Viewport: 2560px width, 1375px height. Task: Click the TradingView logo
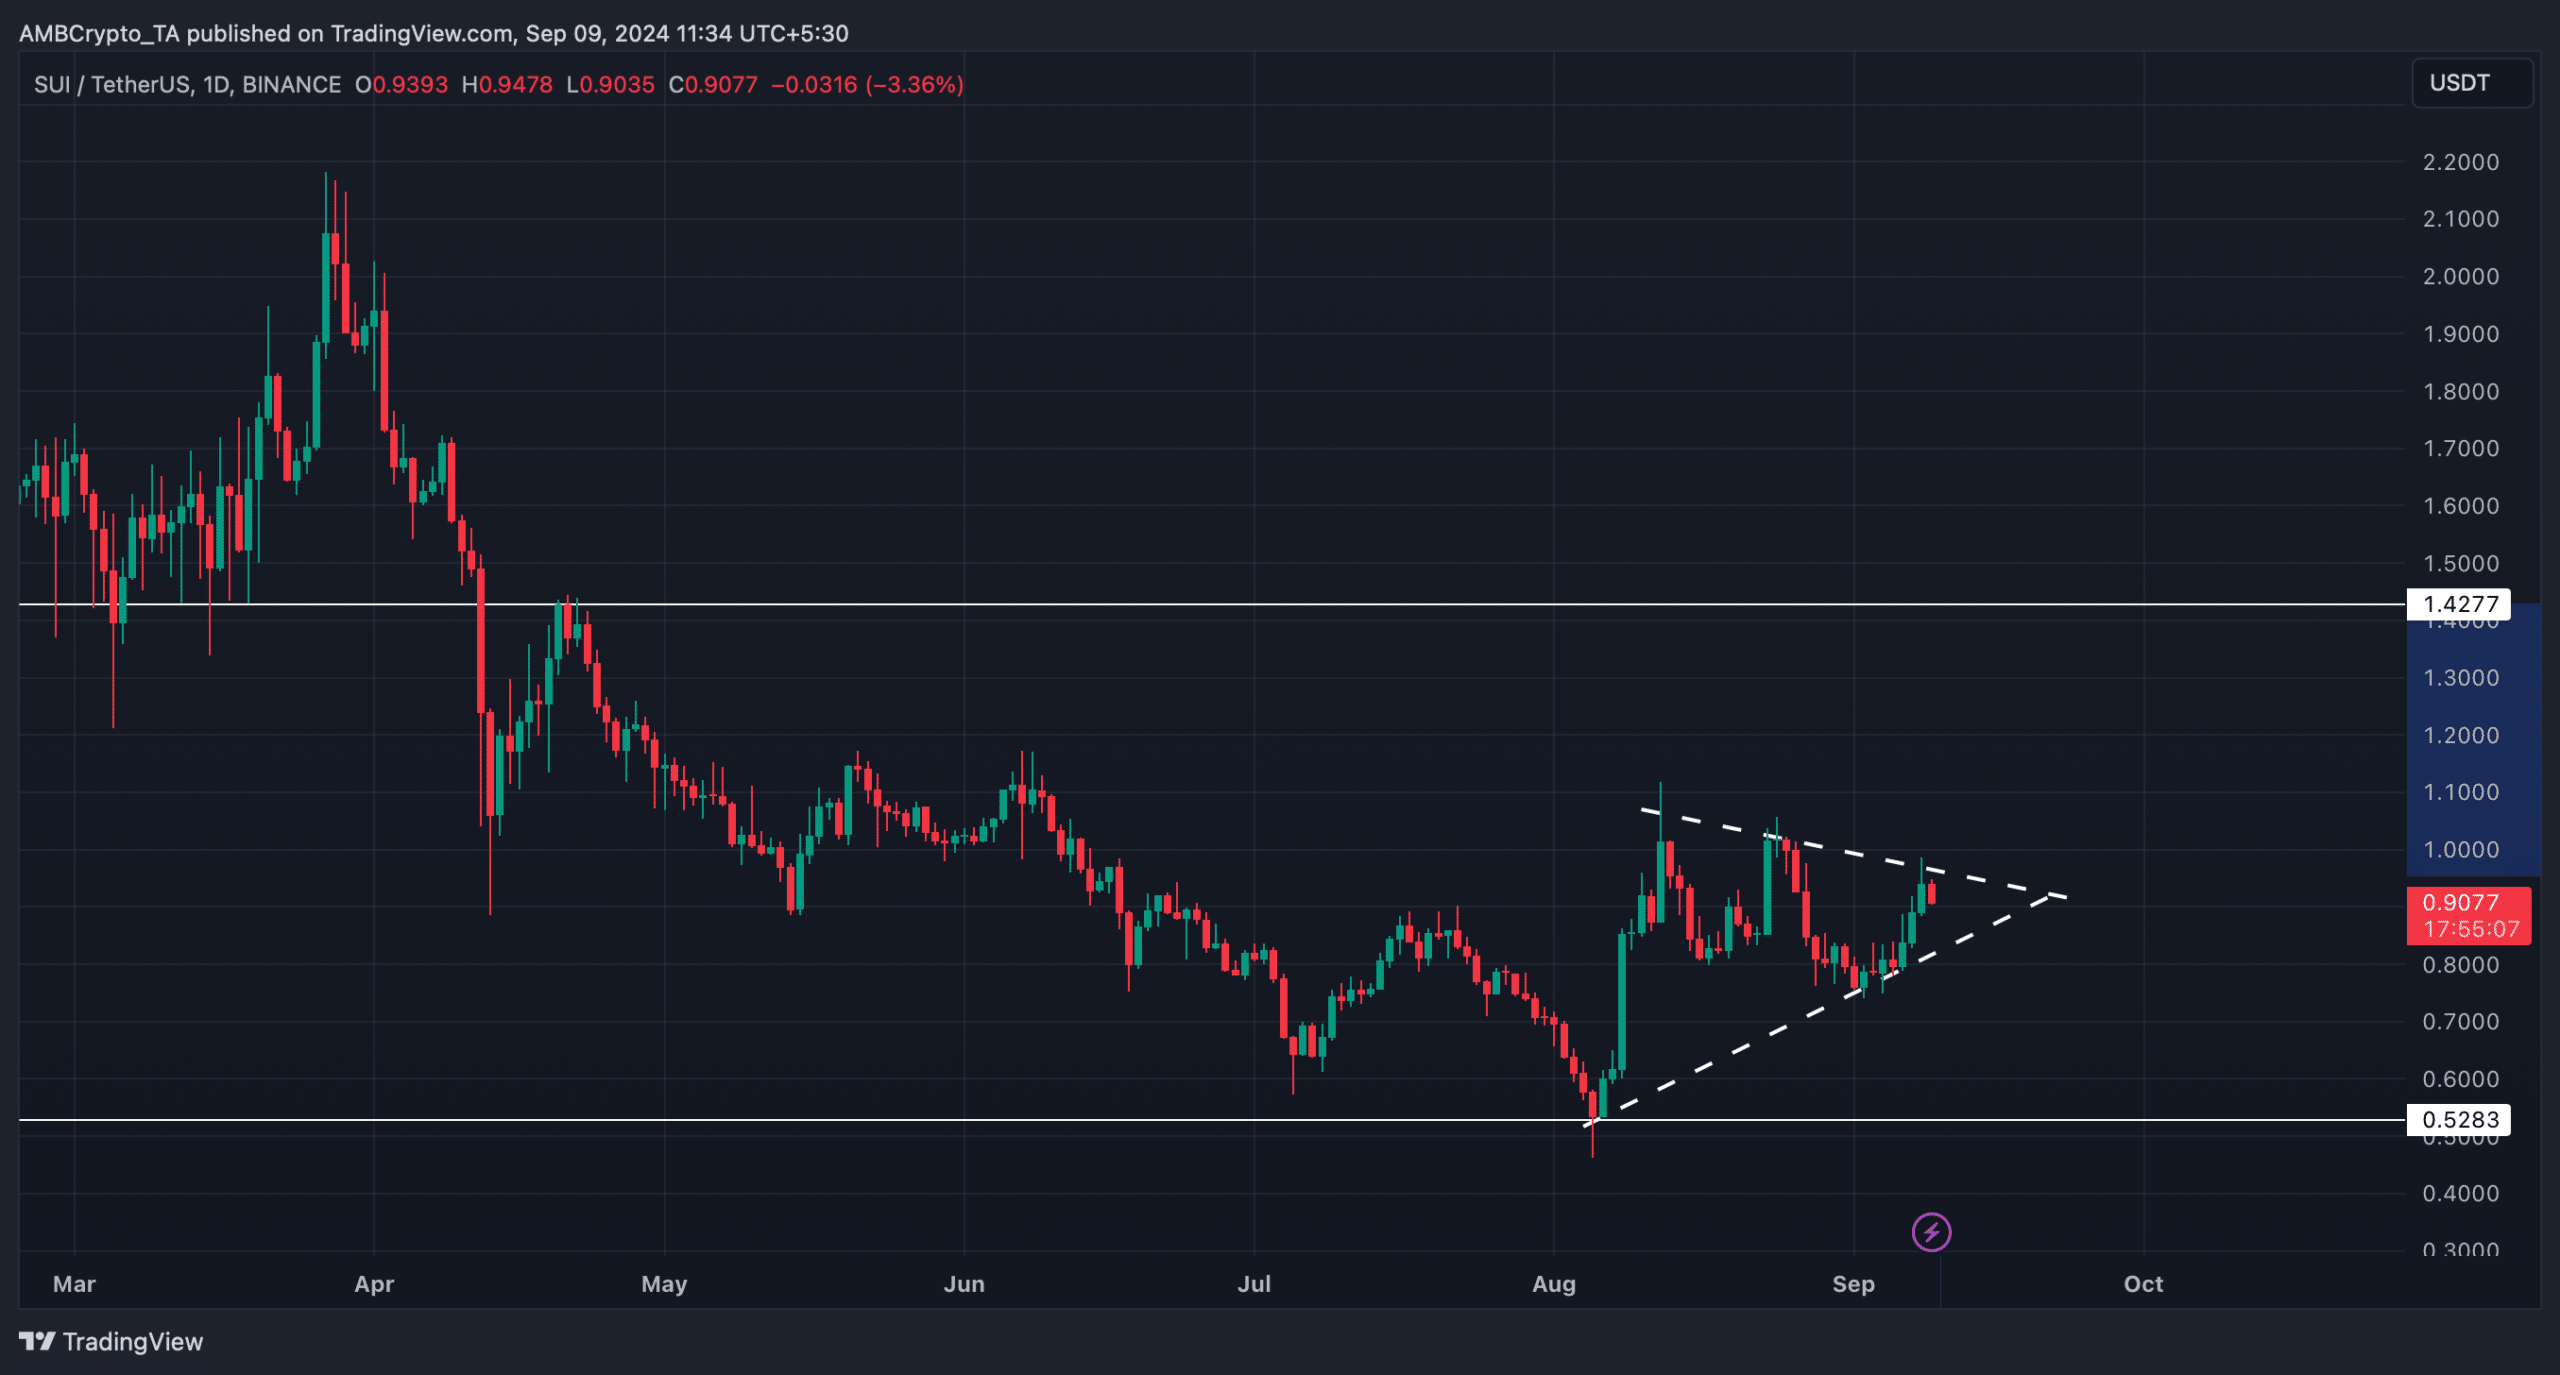[x=111, y=1341]
